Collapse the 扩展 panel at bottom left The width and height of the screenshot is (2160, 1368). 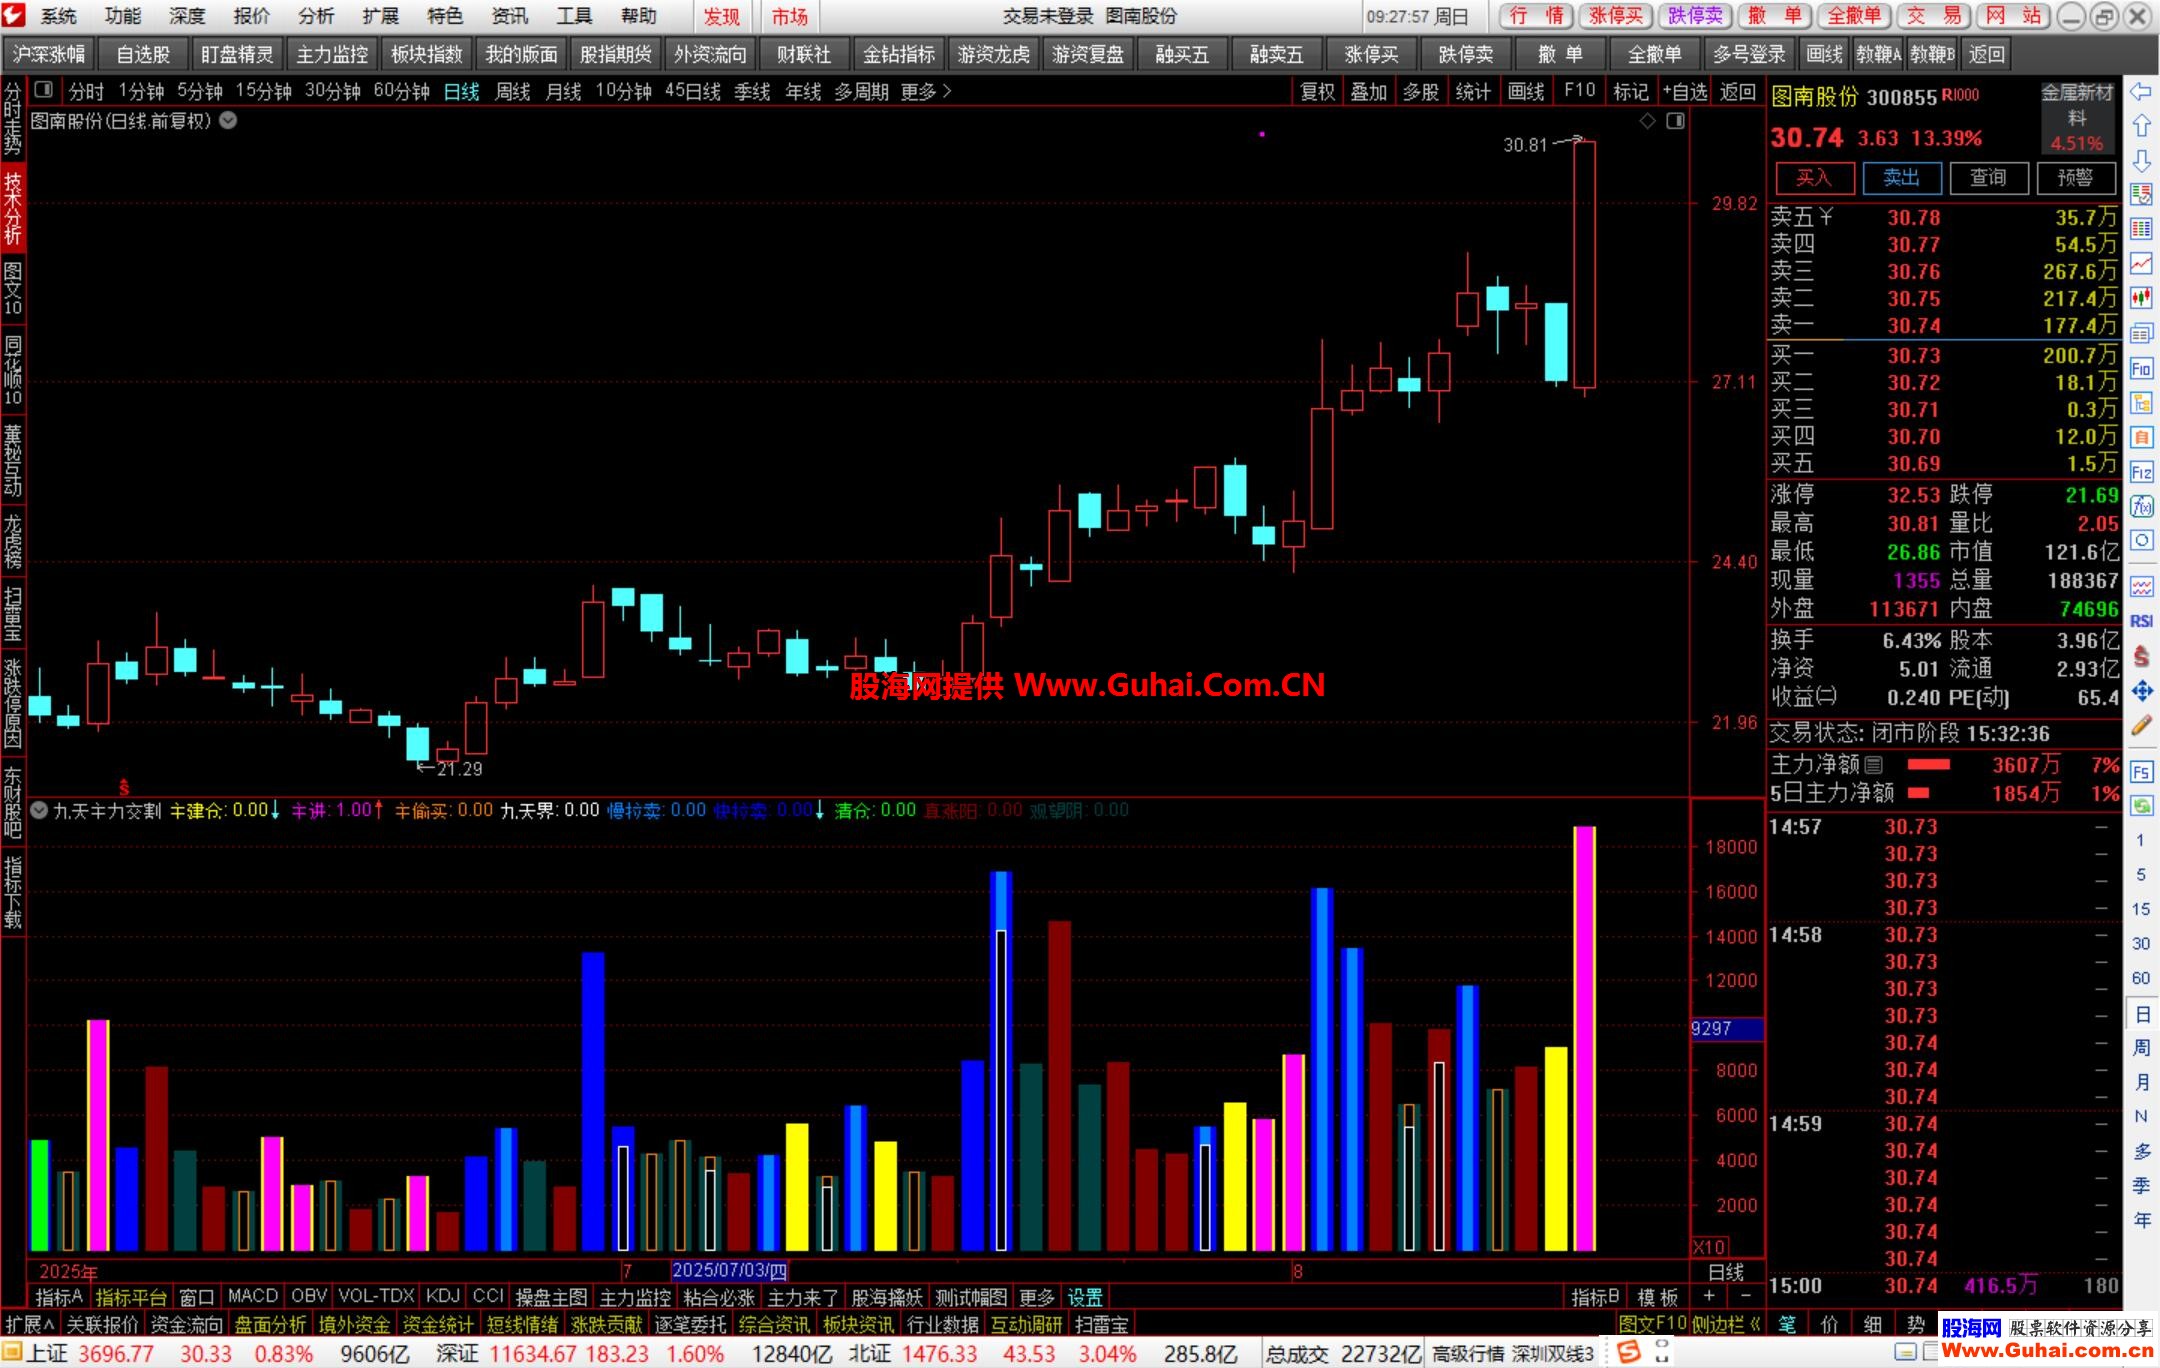29,1324
